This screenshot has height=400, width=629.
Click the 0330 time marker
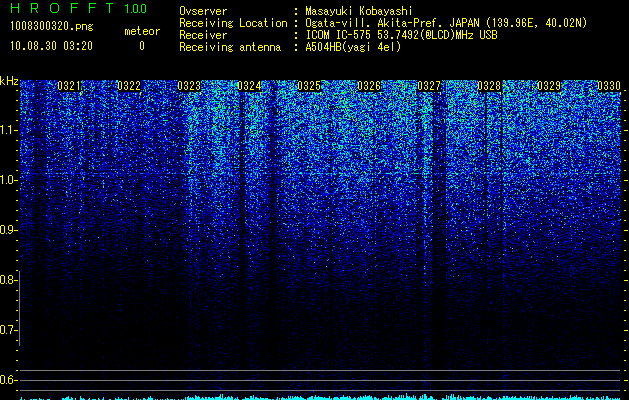609,86
